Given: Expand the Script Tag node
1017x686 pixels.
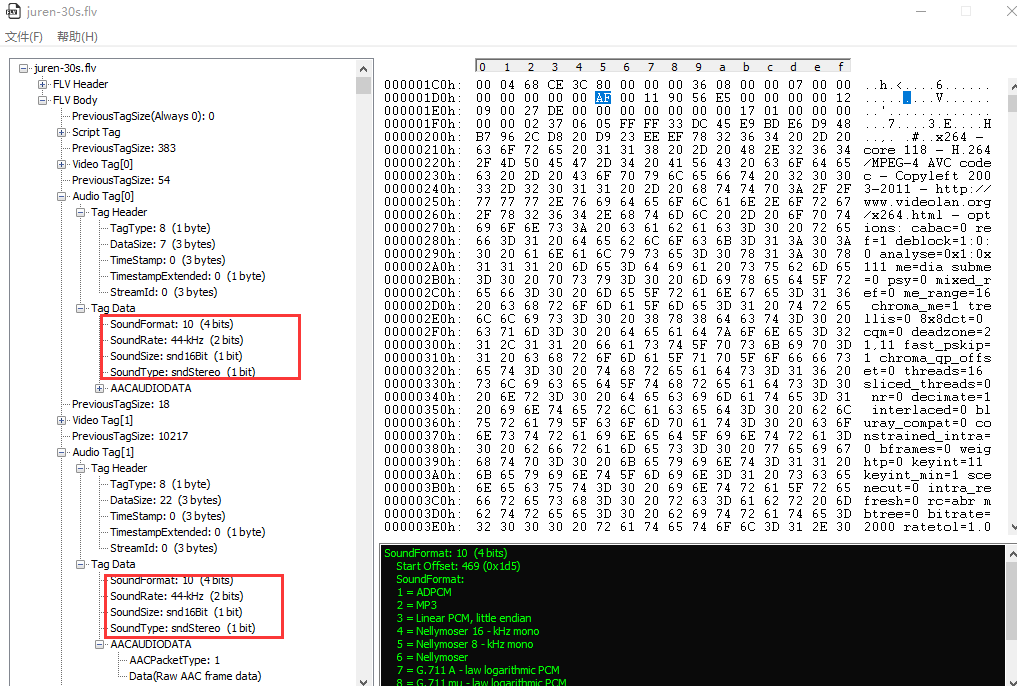Looking at the screenshot, I should (x=61, y=132).
